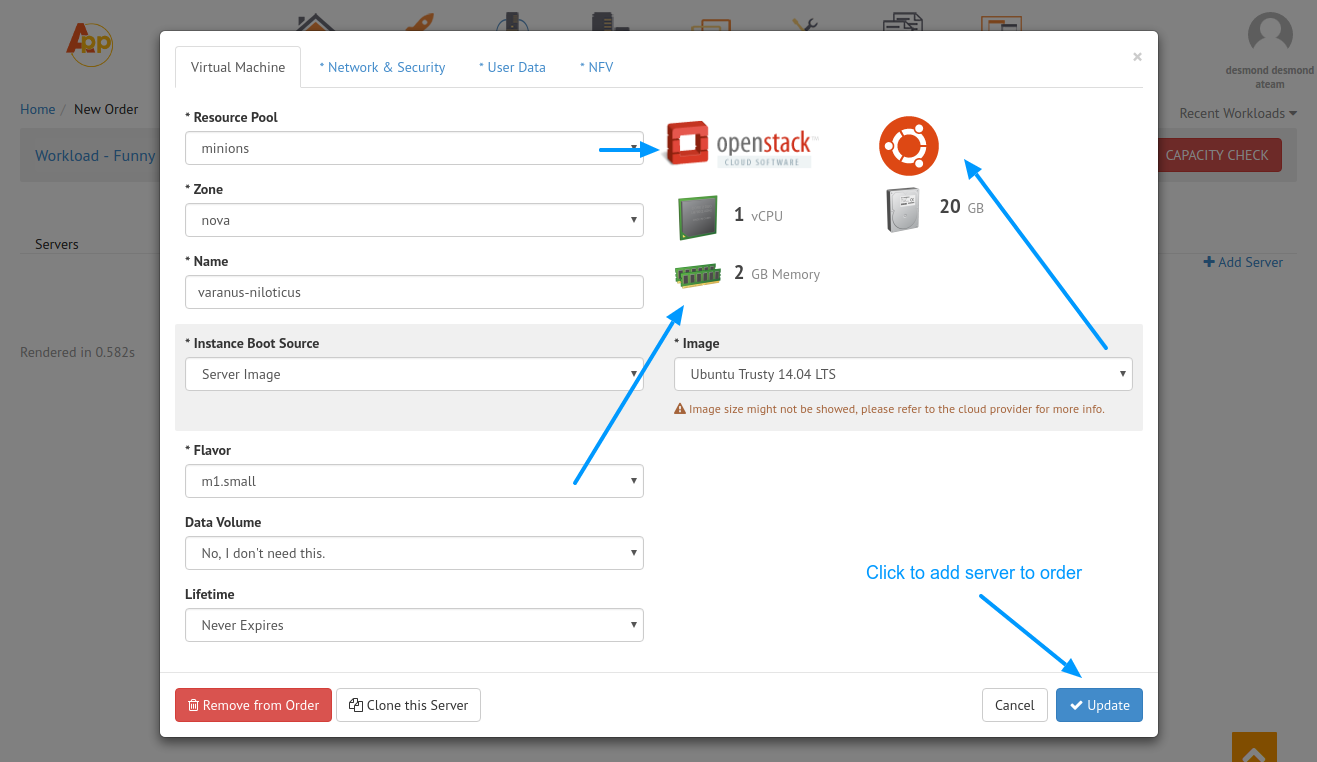
Task: Click the 20 GB hard disk icon
Action: (x=903, y=210)
